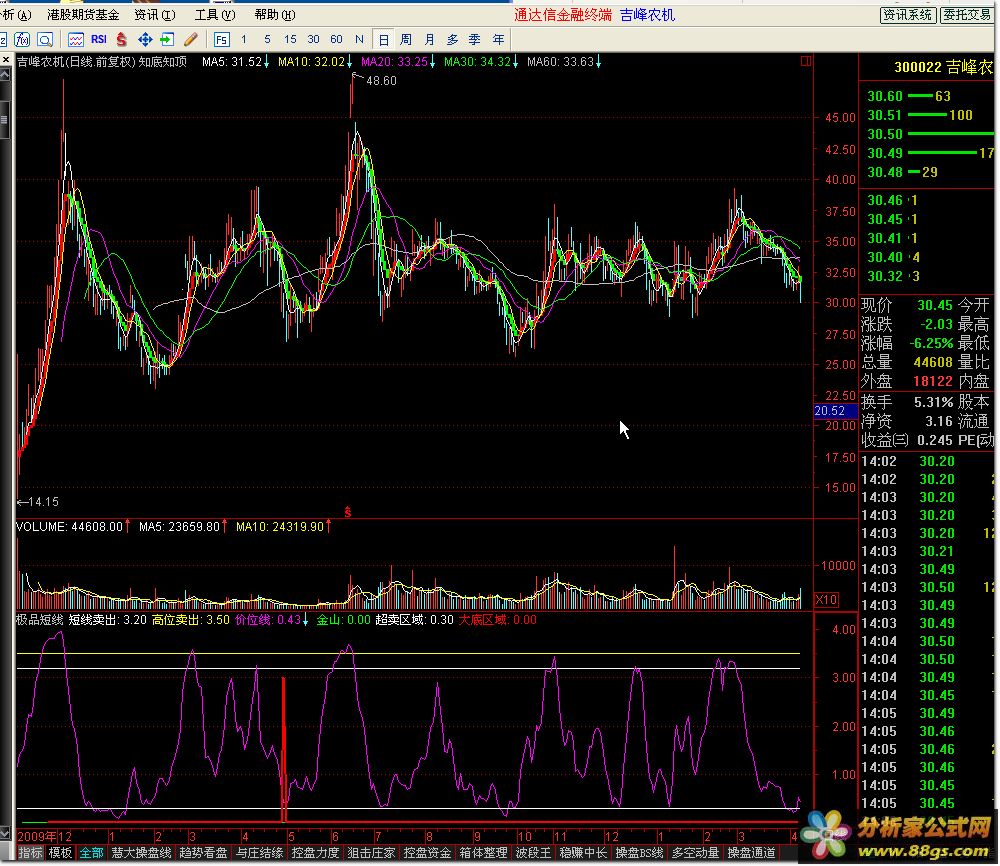Click the green arrow import icon
The width and height of the screenshot is (1000, 866).
[167, 40]
